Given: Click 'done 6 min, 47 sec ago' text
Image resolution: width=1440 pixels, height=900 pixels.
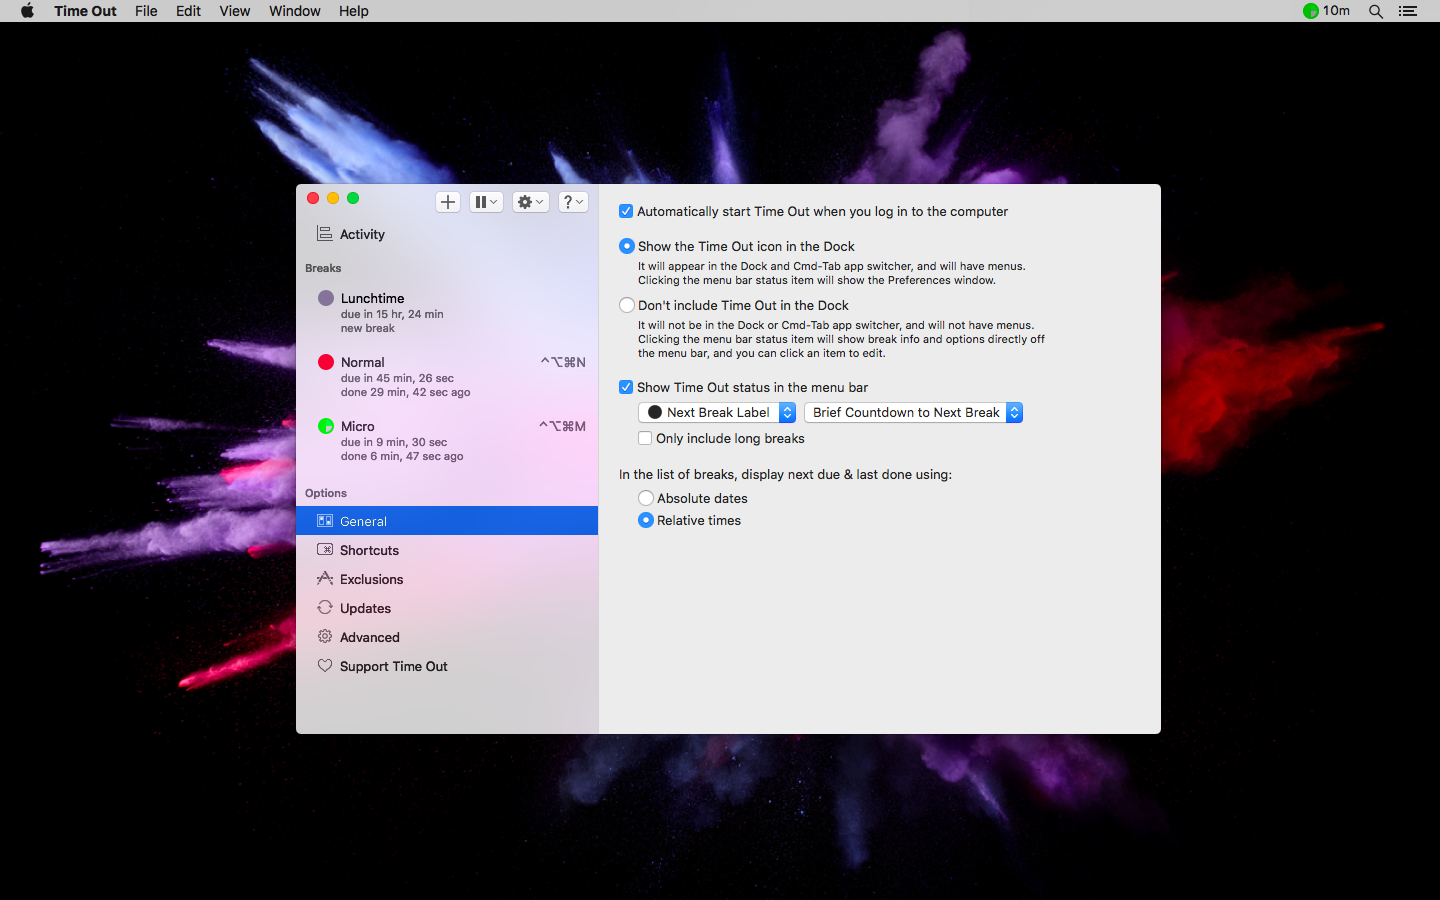Looking at the screenshot, I should (402, 456).
